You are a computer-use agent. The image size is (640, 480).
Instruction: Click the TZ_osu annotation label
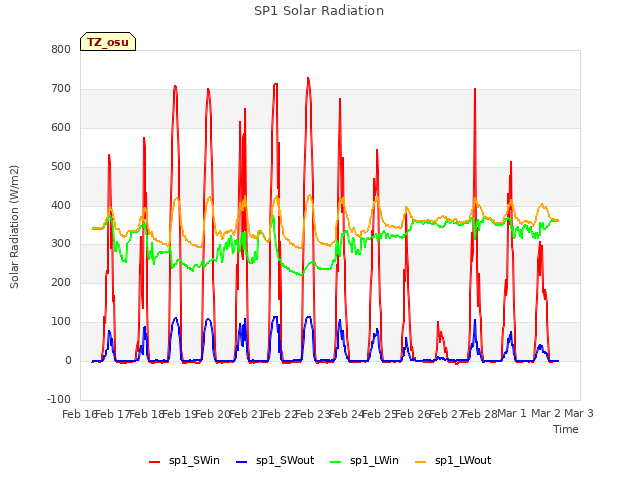point(108,42)
